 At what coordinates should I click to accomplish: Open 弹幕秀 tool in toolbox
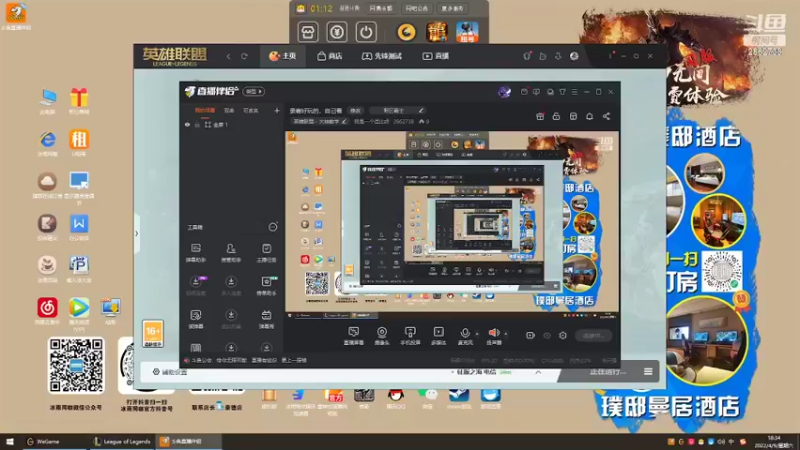266,319
